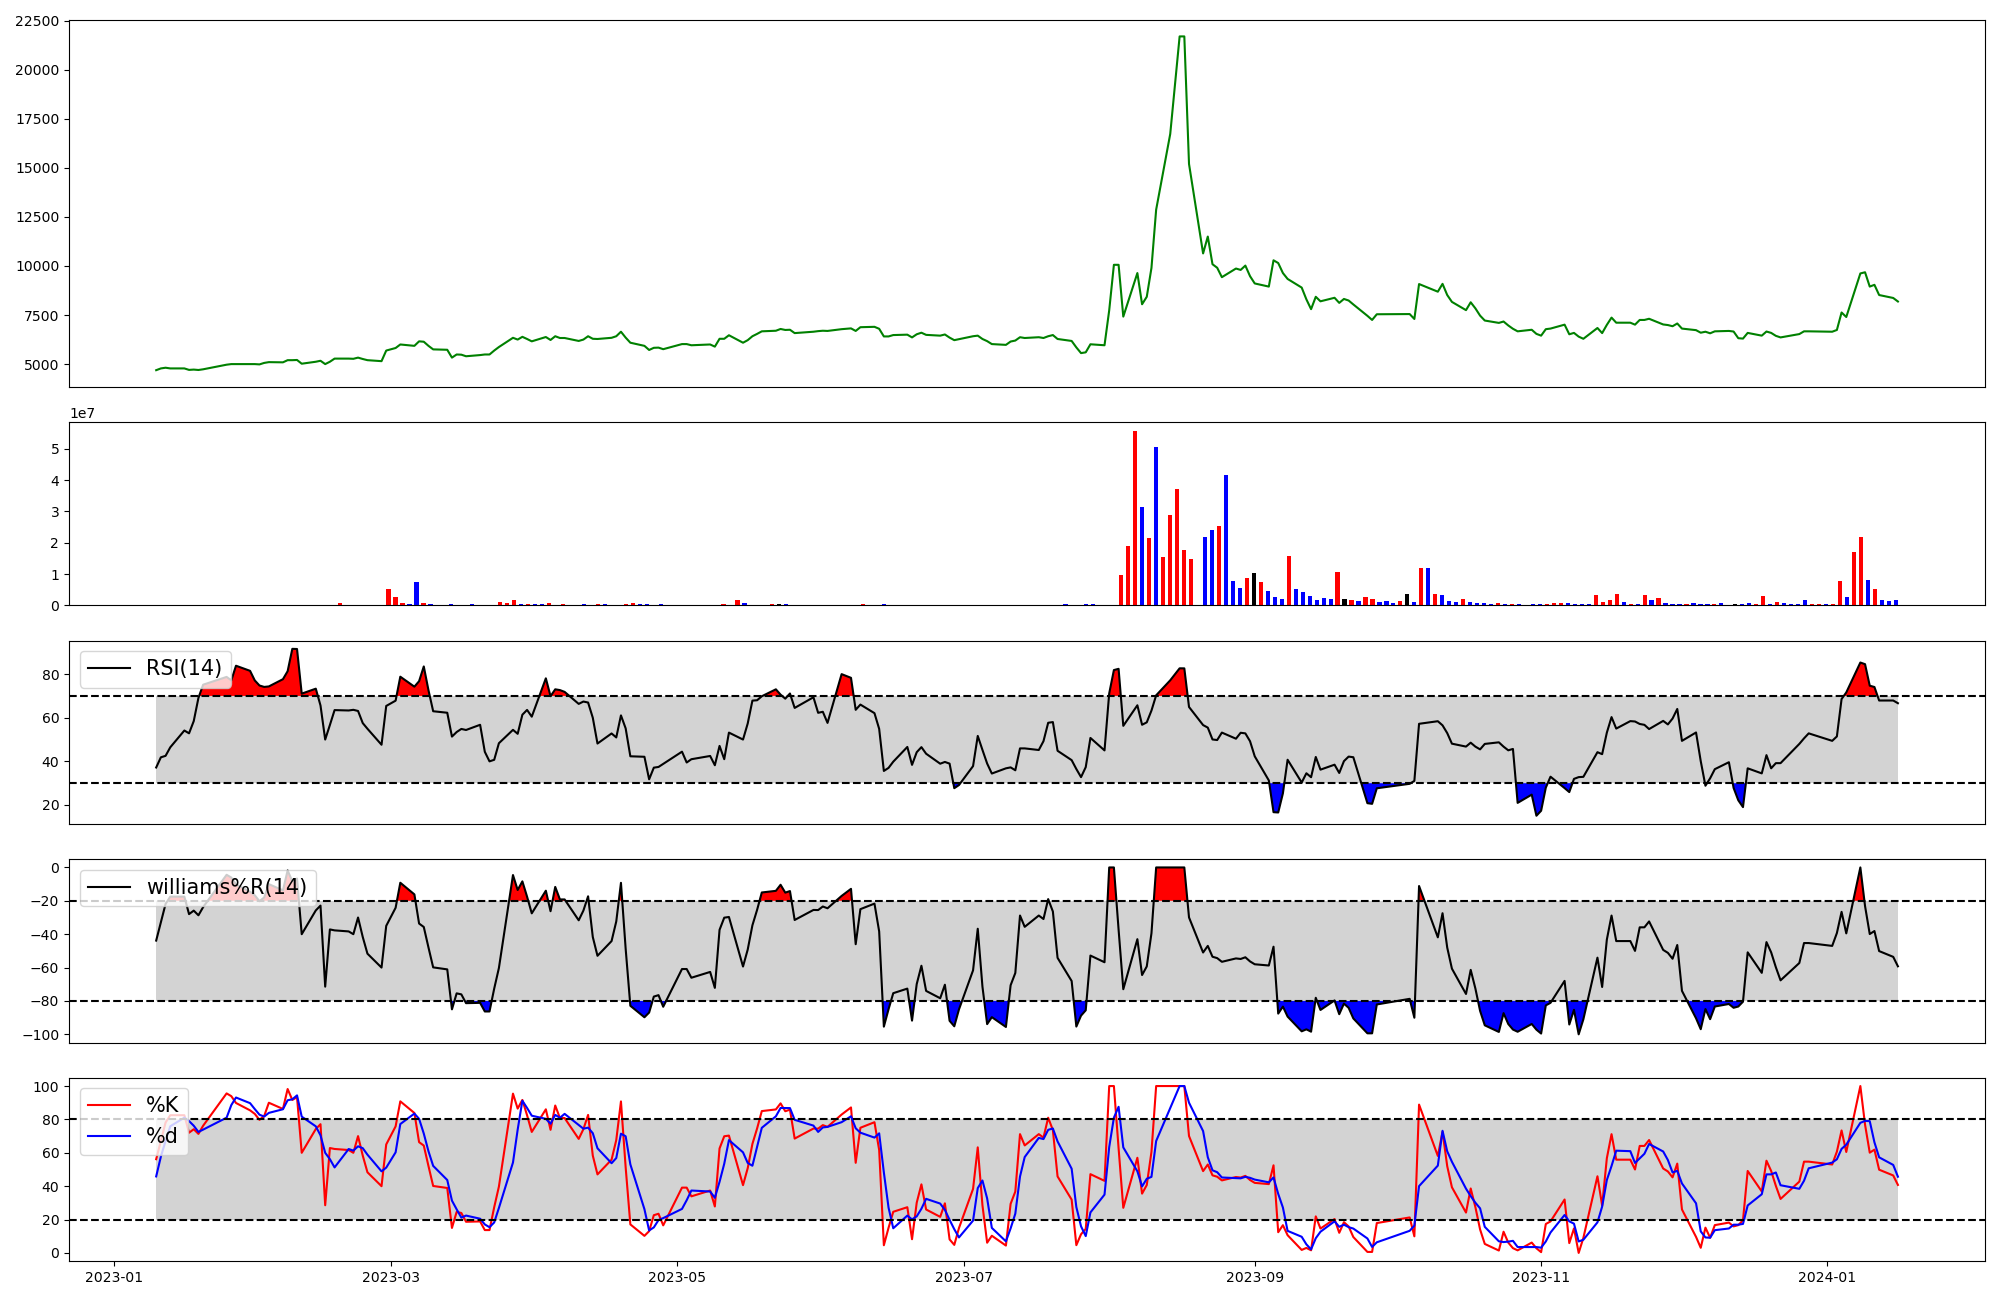Click the 12500 price axis tick label

[x=37, y=218]
